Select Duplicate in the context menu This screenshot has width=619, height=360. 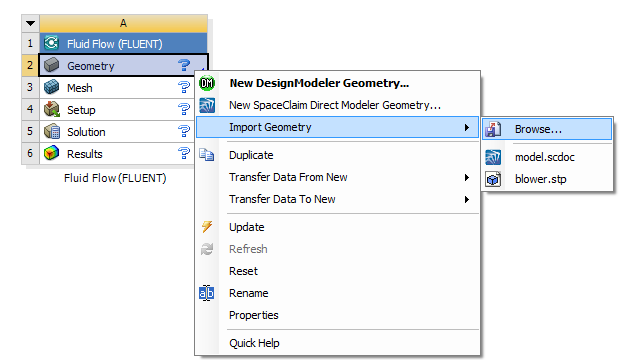click(251, 155)
